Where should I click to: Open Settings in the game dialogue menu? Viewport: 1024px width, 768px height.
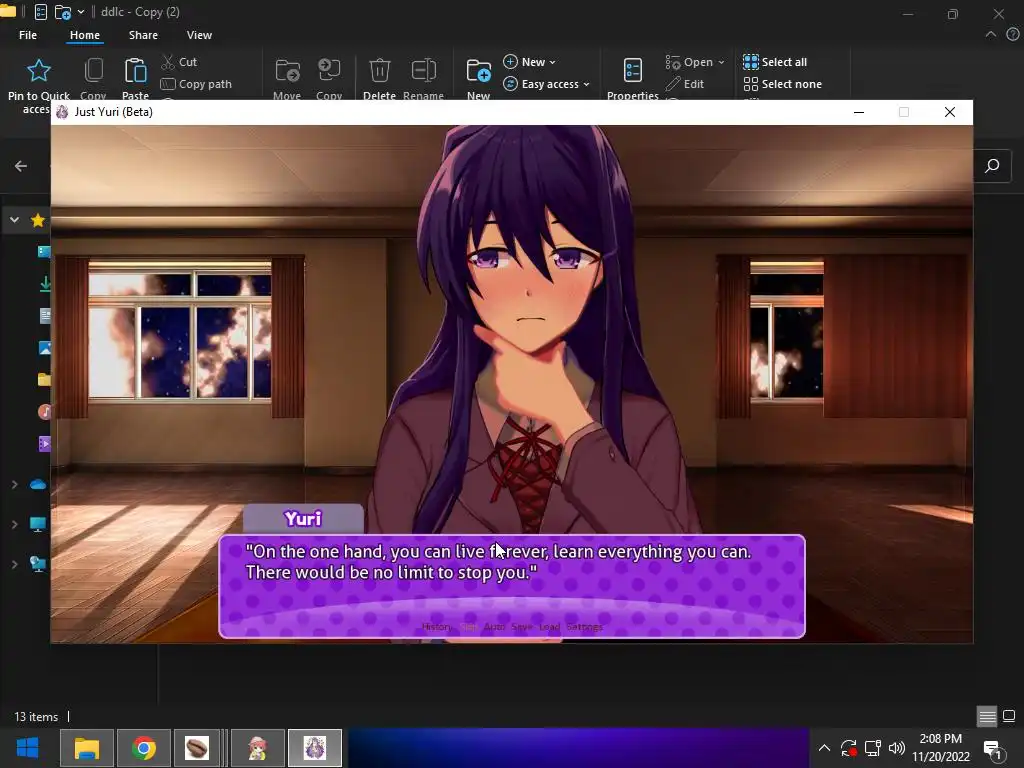(584, 627)
